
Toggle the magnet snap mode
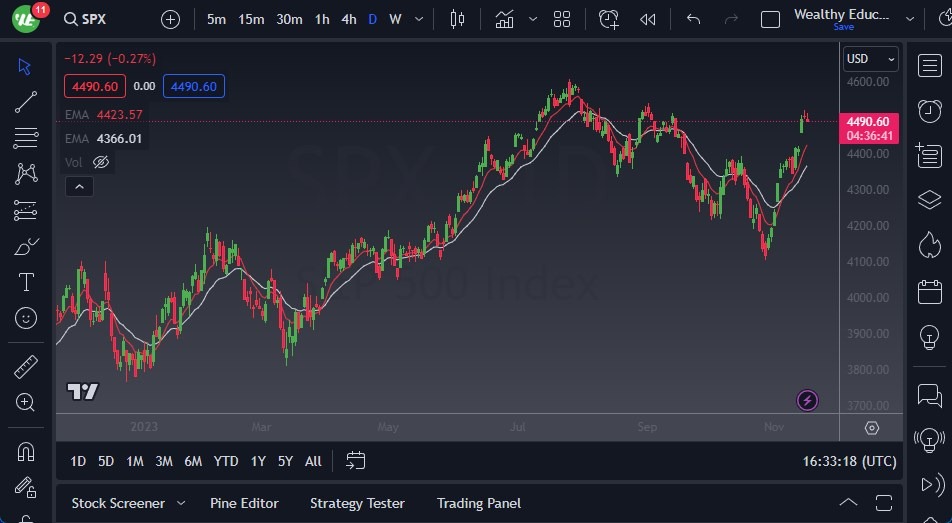click(x=26, y=452)
